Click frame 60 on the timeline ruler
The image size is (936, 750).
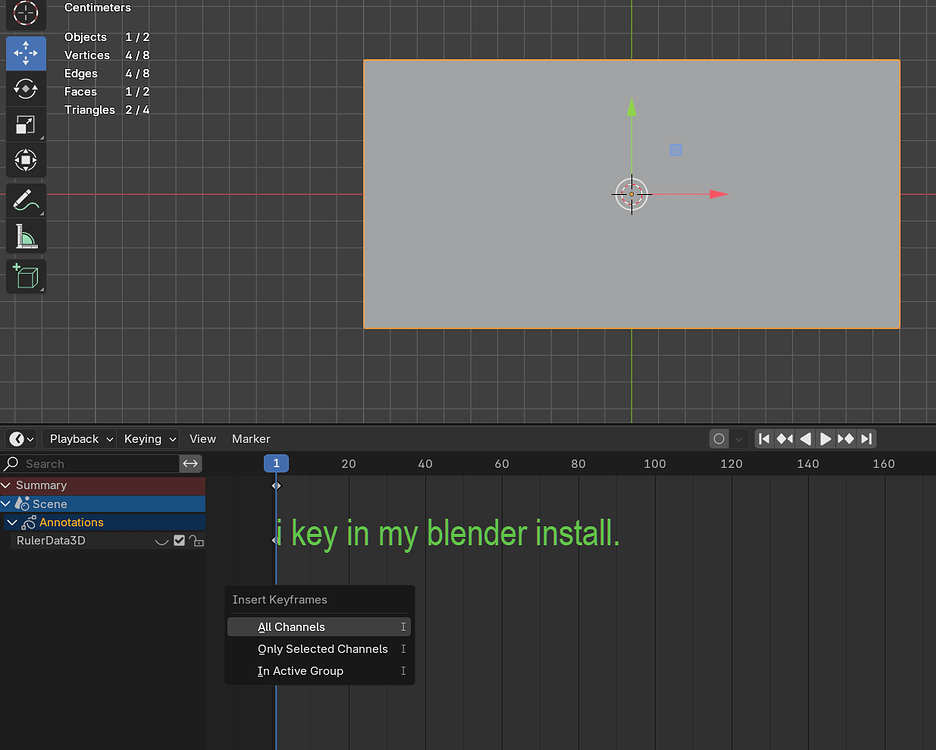tap(502, 464)
